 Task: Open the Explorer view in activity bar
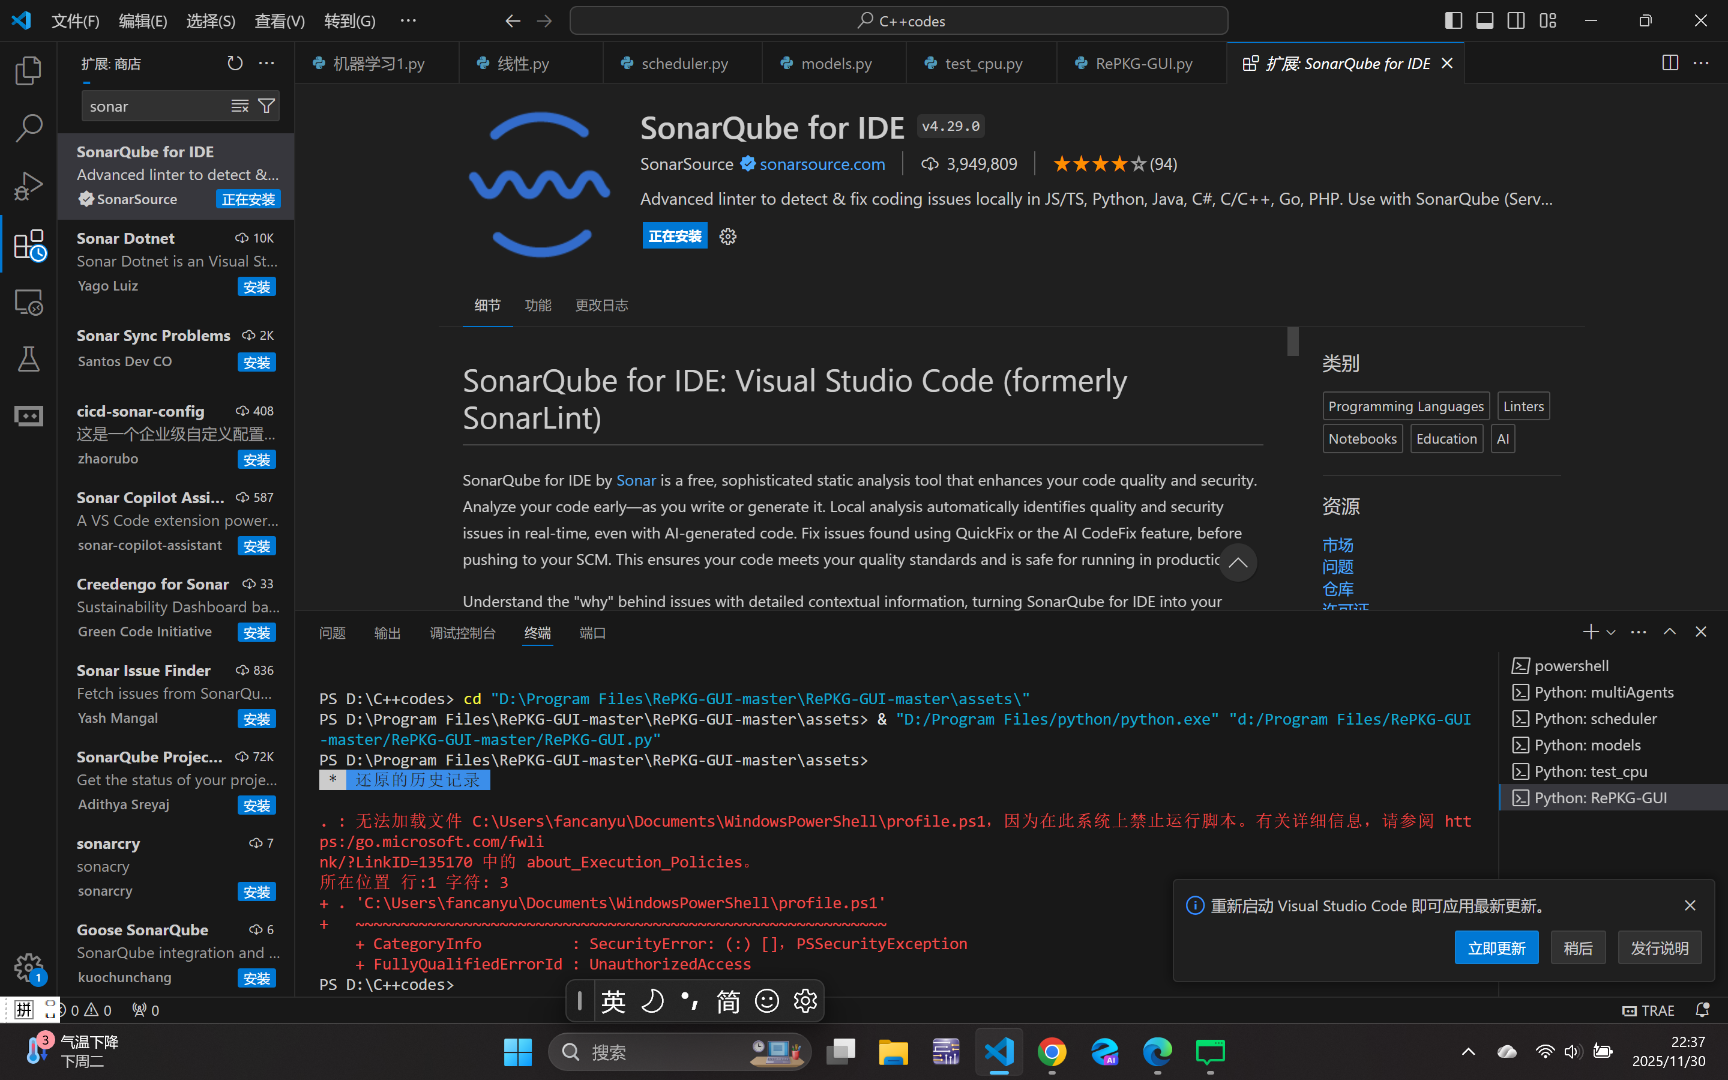tap(29, 70)
